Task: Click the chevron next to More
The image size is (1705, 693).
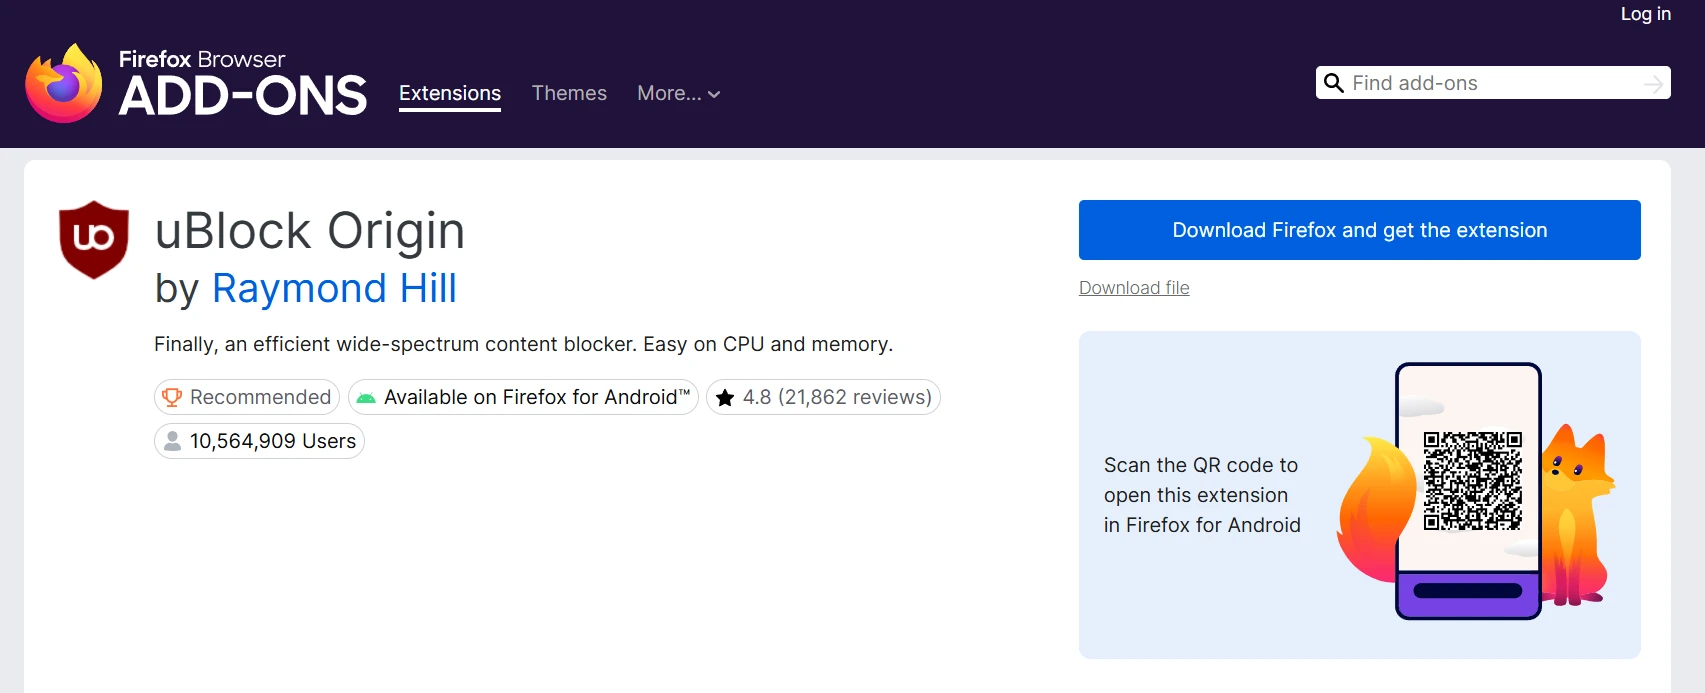Action: point(714,94)
